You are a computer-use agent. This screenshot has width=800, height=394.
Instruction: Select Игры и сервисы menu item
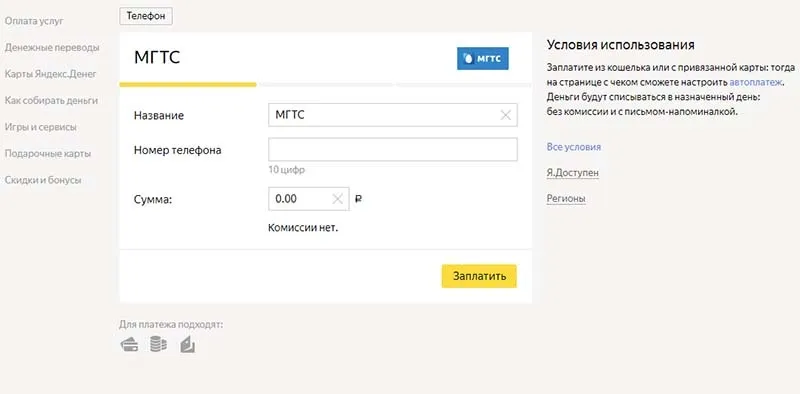point(41,127)
